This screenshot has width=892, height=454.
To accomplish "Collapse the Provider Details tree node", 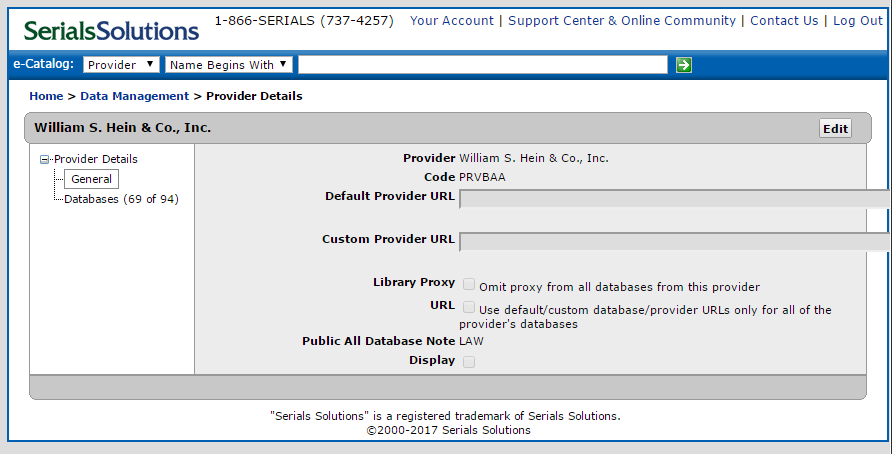I will pyautogui.click(x=44, y=159).
